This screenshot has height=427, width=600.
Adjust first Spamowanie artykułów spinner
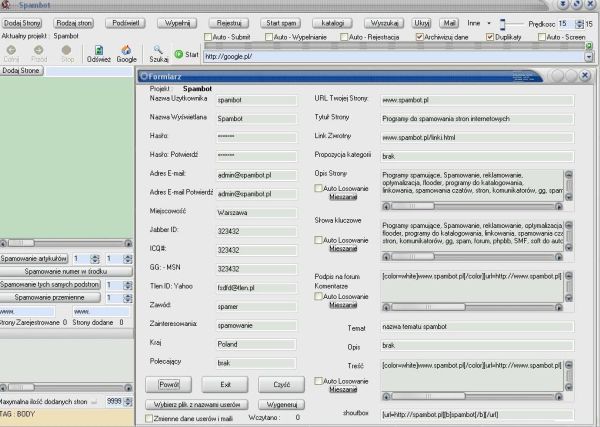pos(95,259)
